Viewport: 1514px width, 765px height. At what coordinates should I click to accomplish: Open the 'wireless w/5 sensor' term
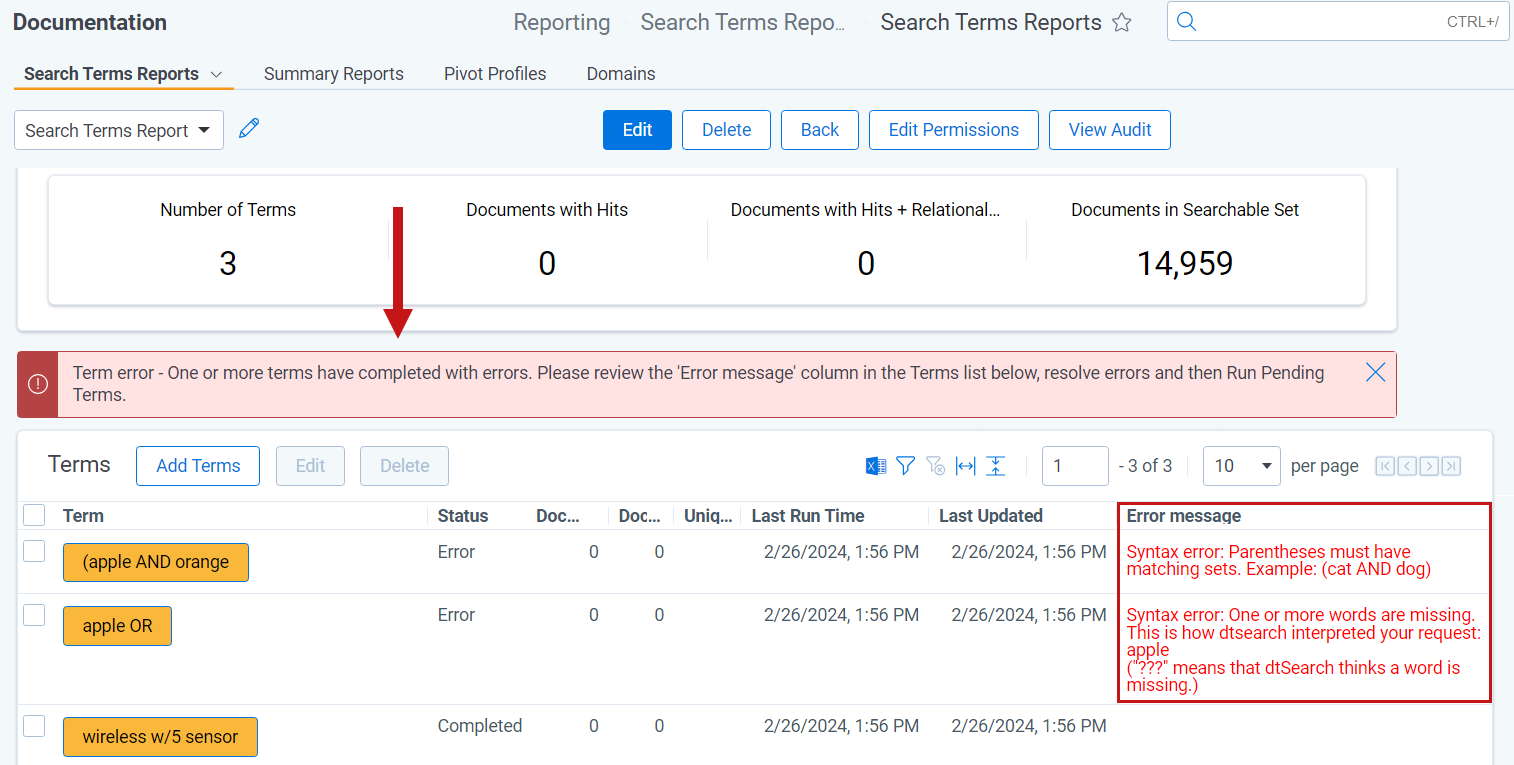point(160,737)
